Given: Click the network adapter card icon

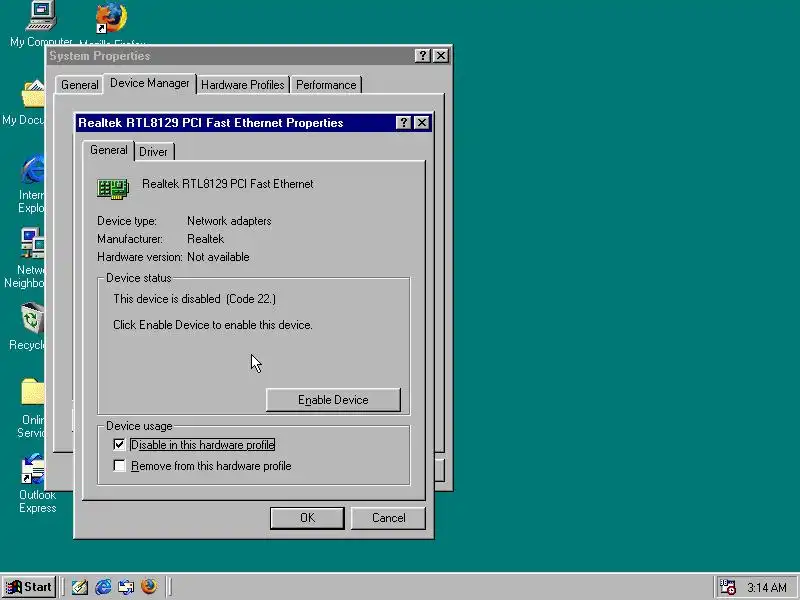Looking at the screenshot, I should tap(113, 188).
